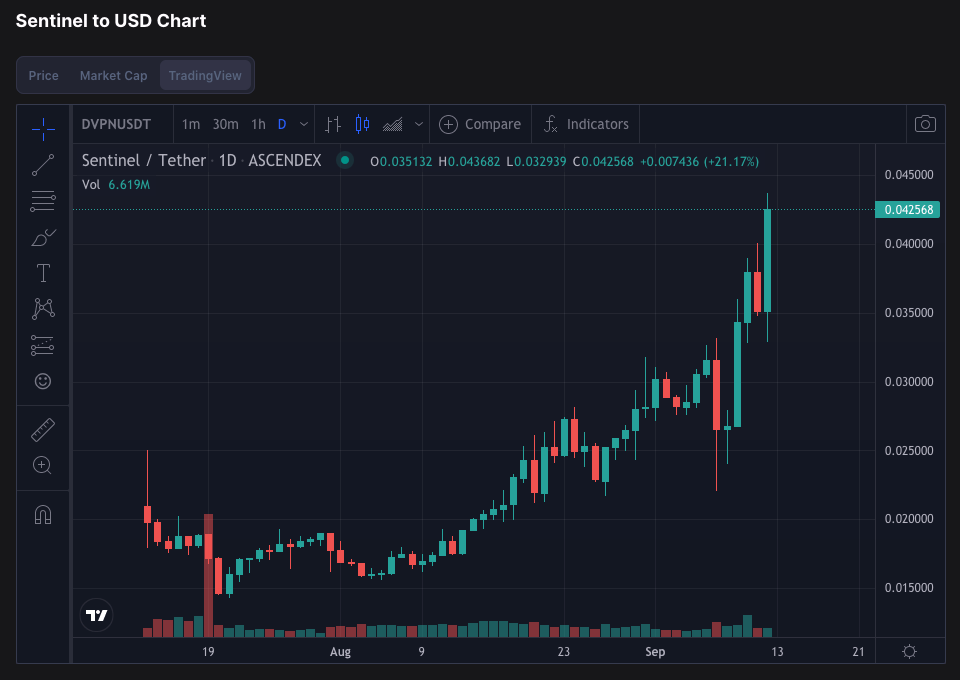The height and width of the screenshot is (680, 960).
Task: Click the DVPNUSDT symbol search
Action: 116,124
